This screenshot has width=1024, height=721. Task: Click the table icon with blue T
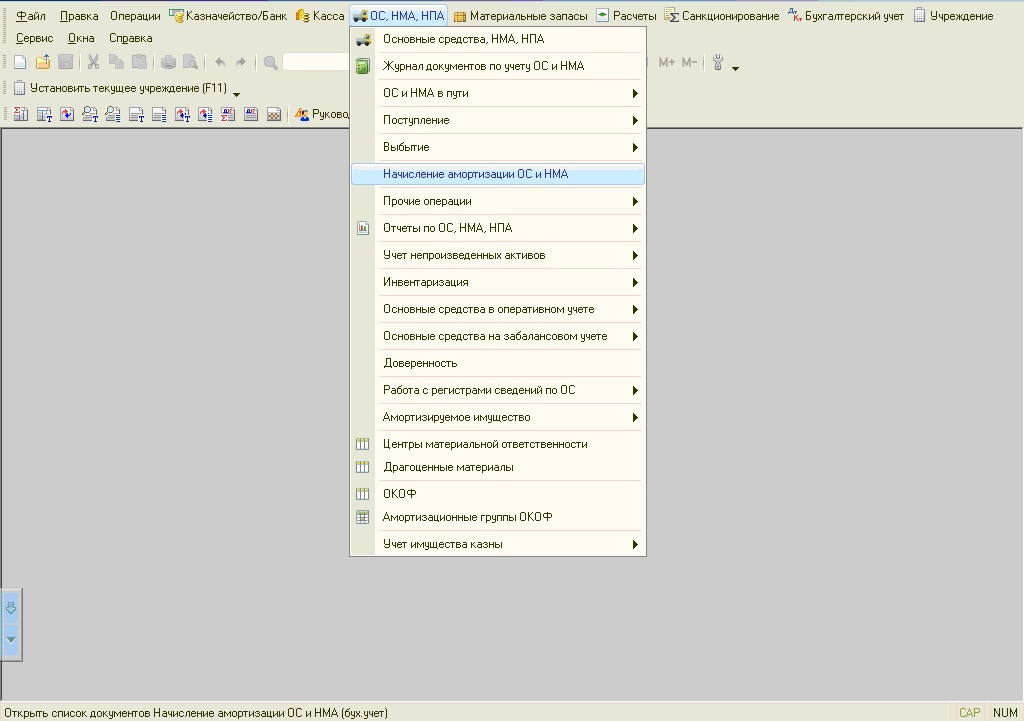point(44,114)
